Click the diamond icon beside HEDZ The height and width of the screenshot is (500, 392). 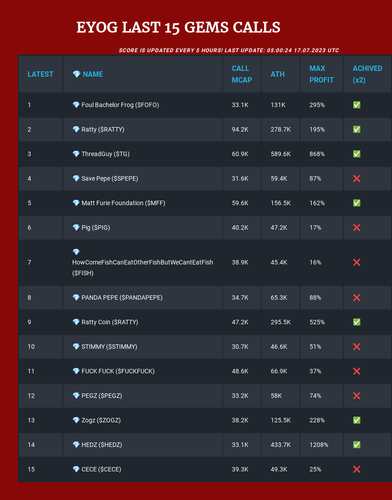[76, 444]
